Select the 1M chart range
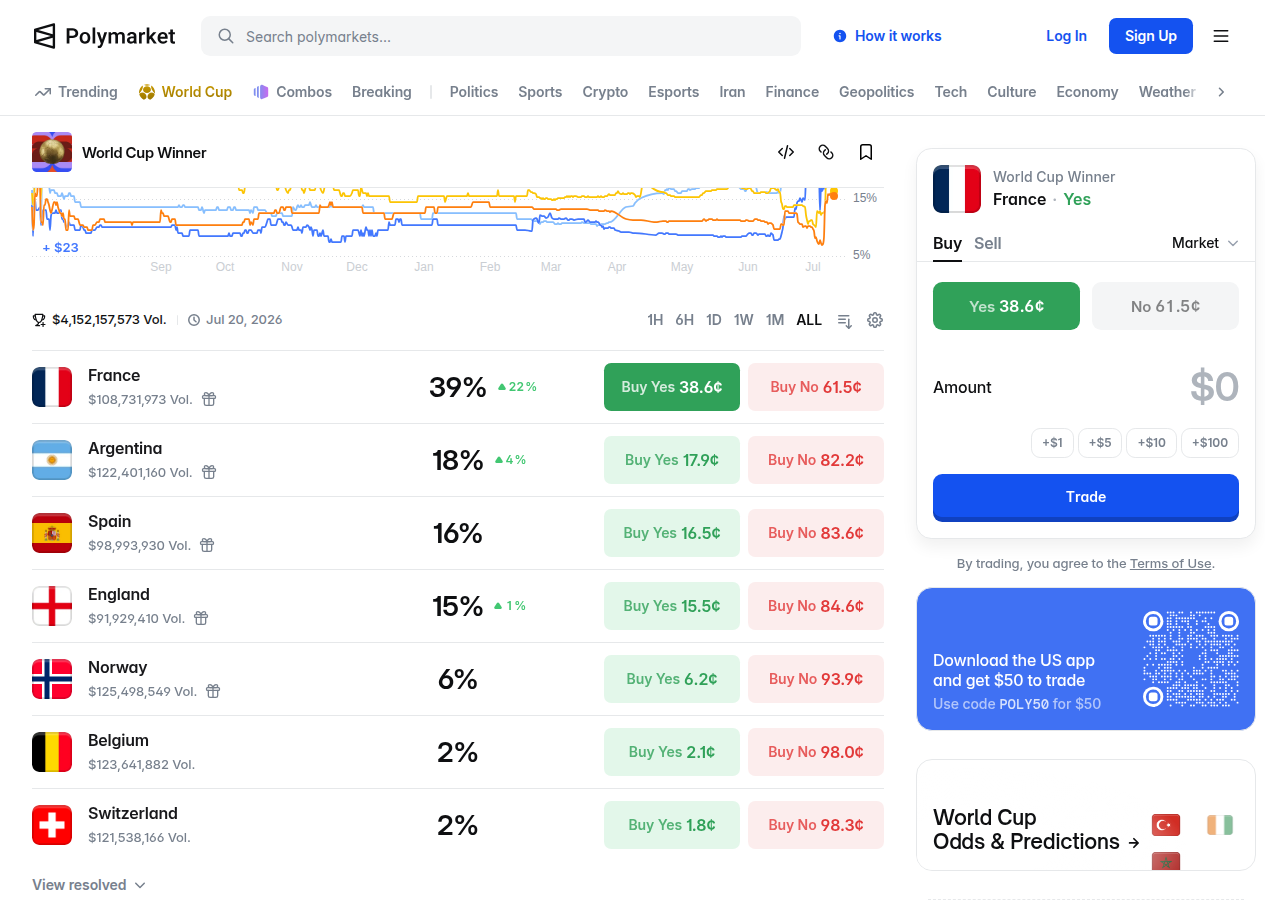The width and height of the screenshot is (1280, 900). (x=775, y=320)
